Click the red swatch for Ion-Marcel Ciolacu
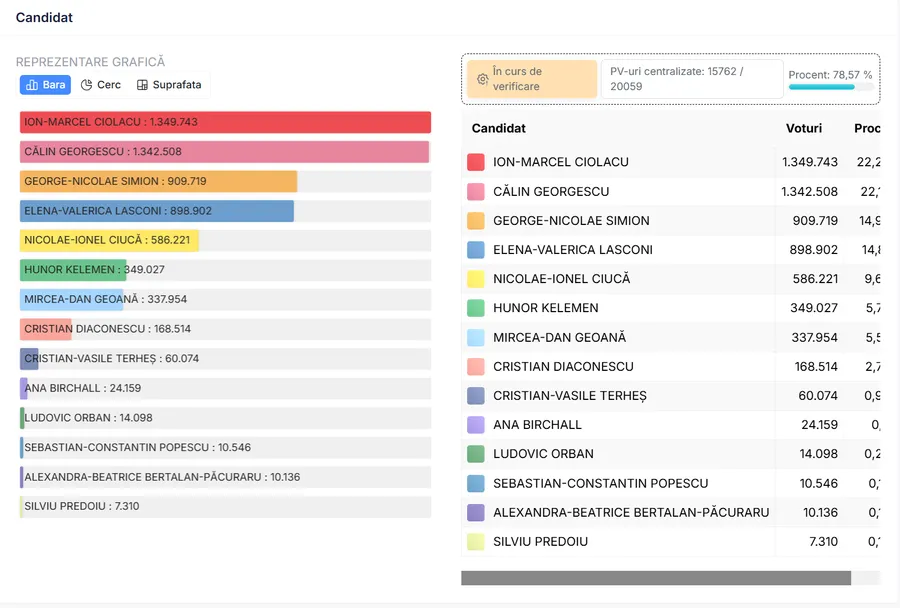 point(476,162)
